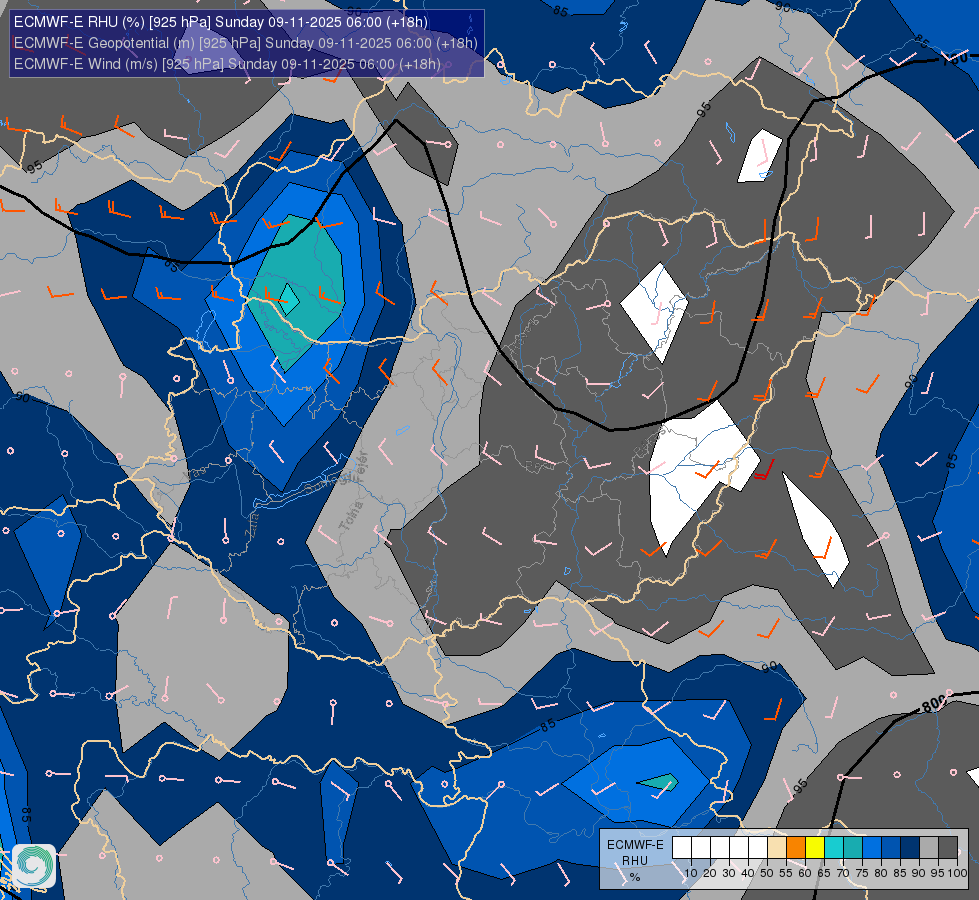Click the cream 50–55 legend swatch
The height and width of the screenshot is (900, 979).
pos(777,848)
